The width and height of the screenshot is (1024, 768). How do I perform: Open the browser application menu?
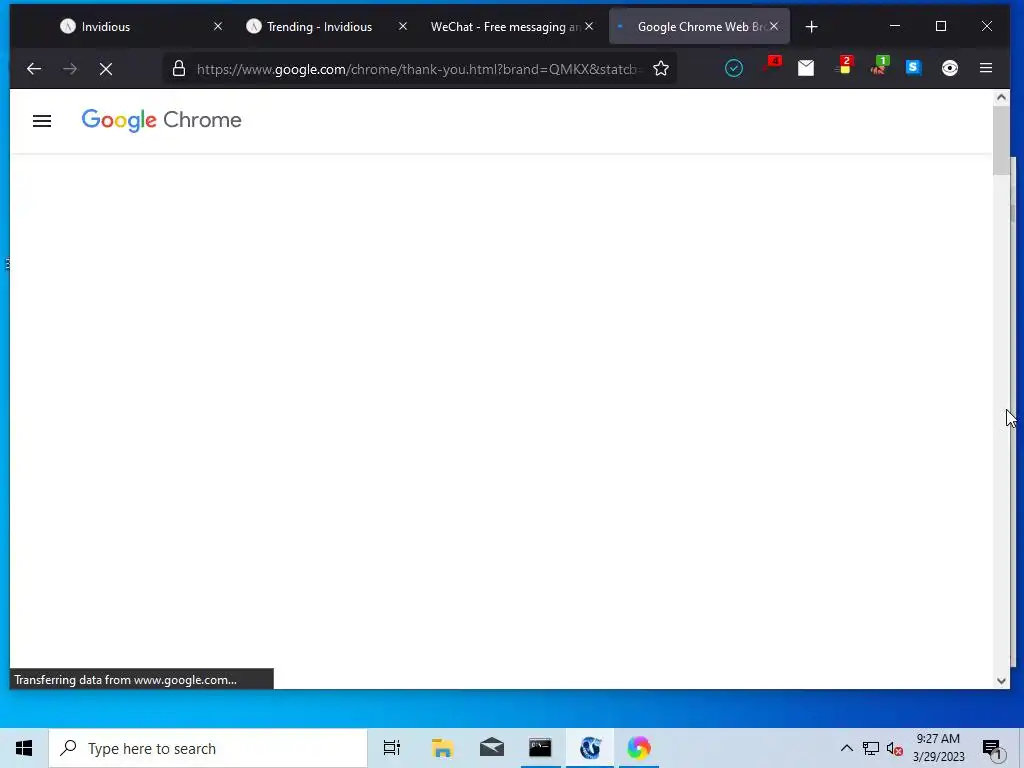pos(986,68)
